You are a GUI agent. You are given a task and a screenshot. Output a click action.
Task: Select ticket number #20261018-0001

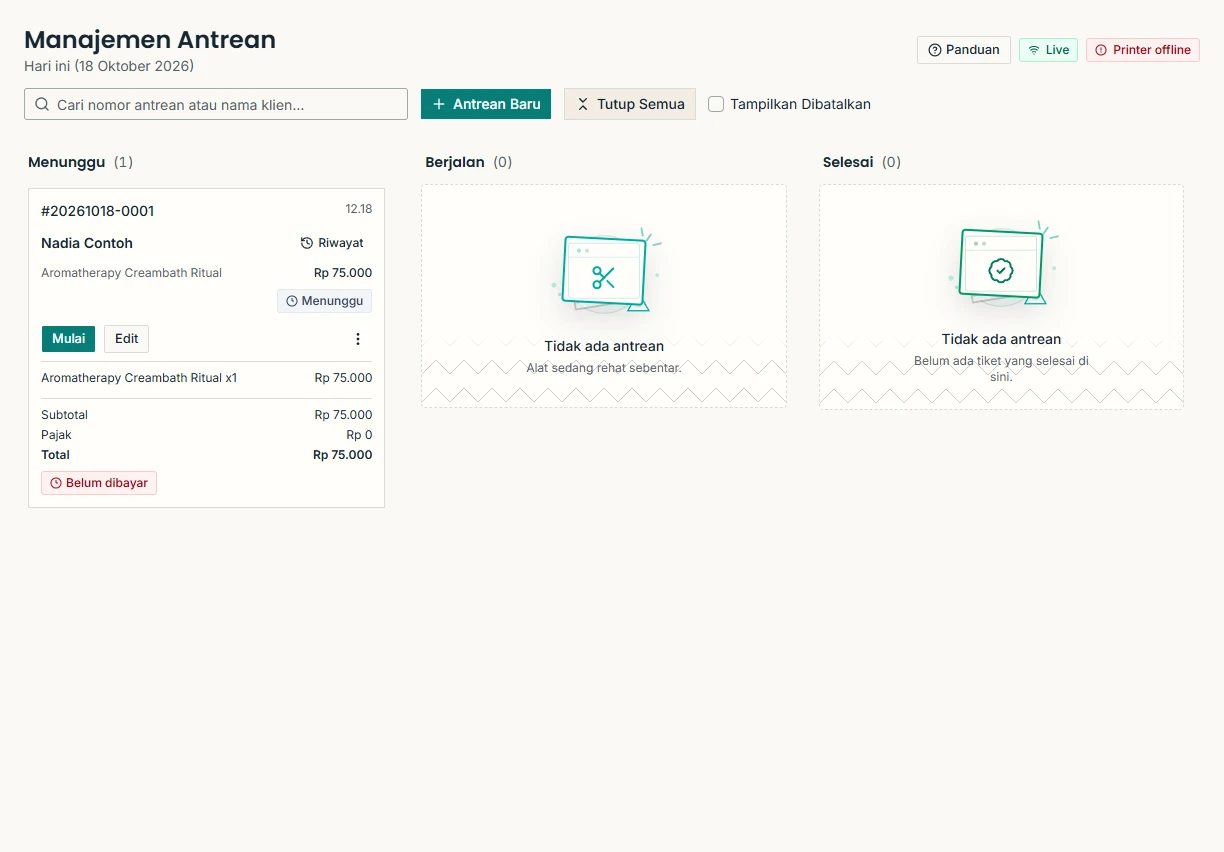98,211
